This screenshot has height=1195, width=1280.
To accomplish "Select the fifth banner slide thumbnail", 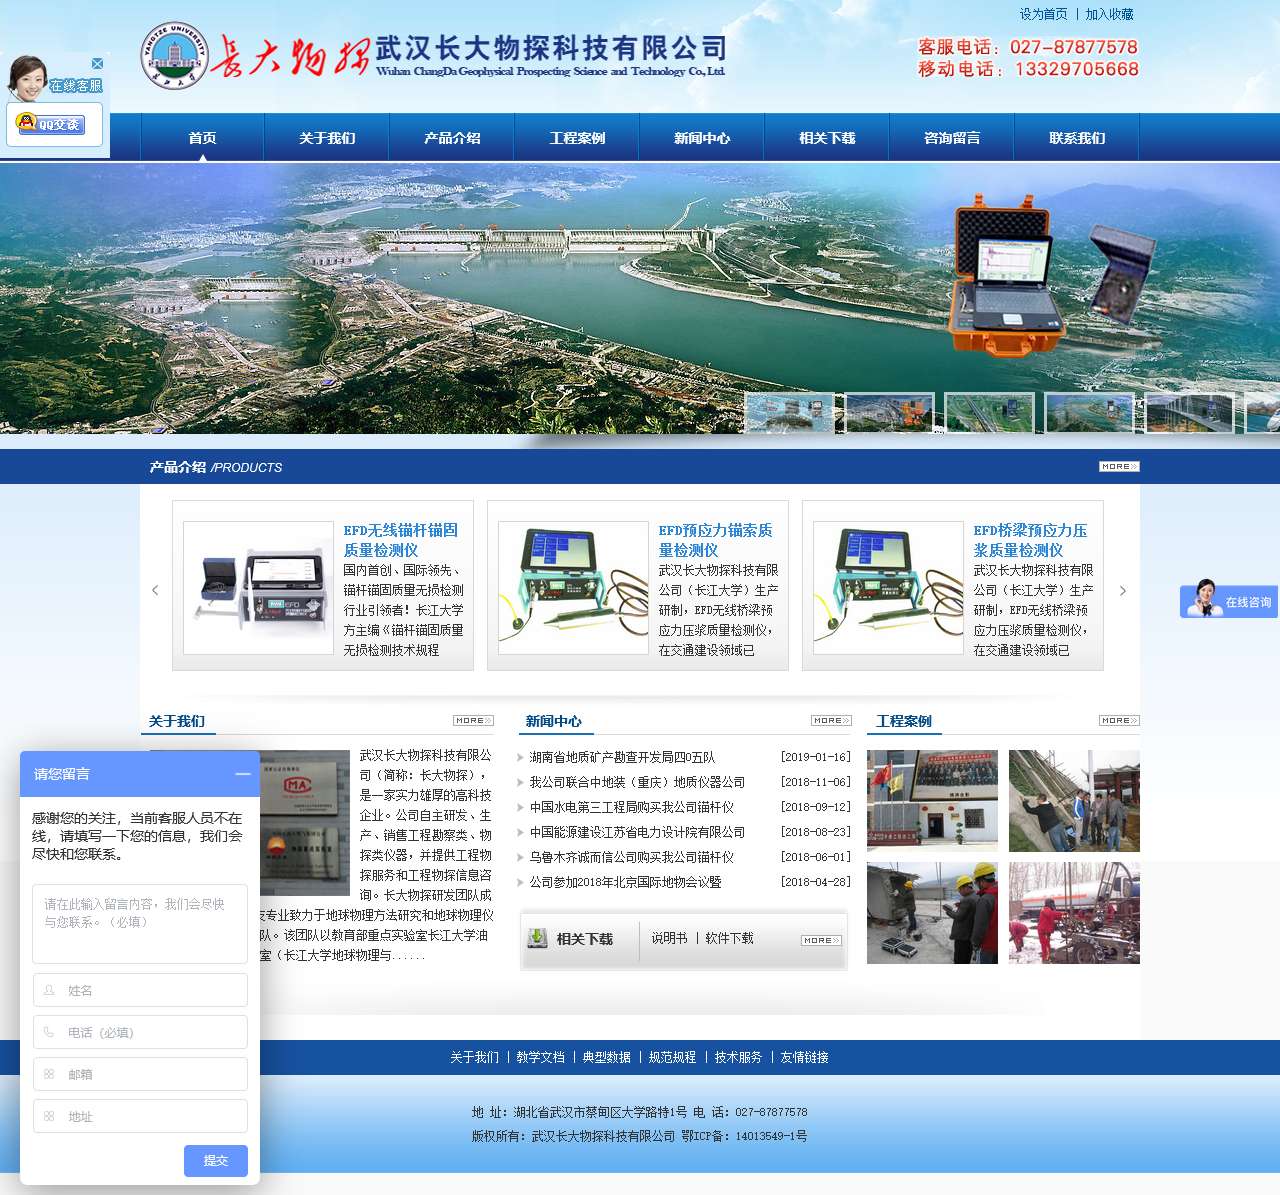I will coord(1190,413).
